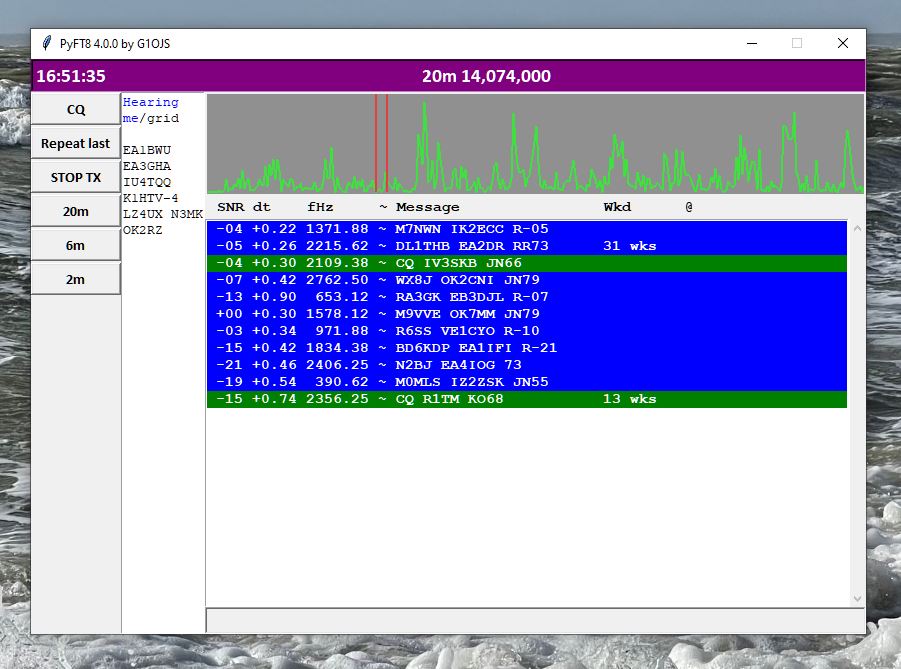The height and width of the screenshot is (669, 901).
Task: Select the N2BJ EA4IOG 73 message
Action: pyautogui.click(x=526, y=365)
